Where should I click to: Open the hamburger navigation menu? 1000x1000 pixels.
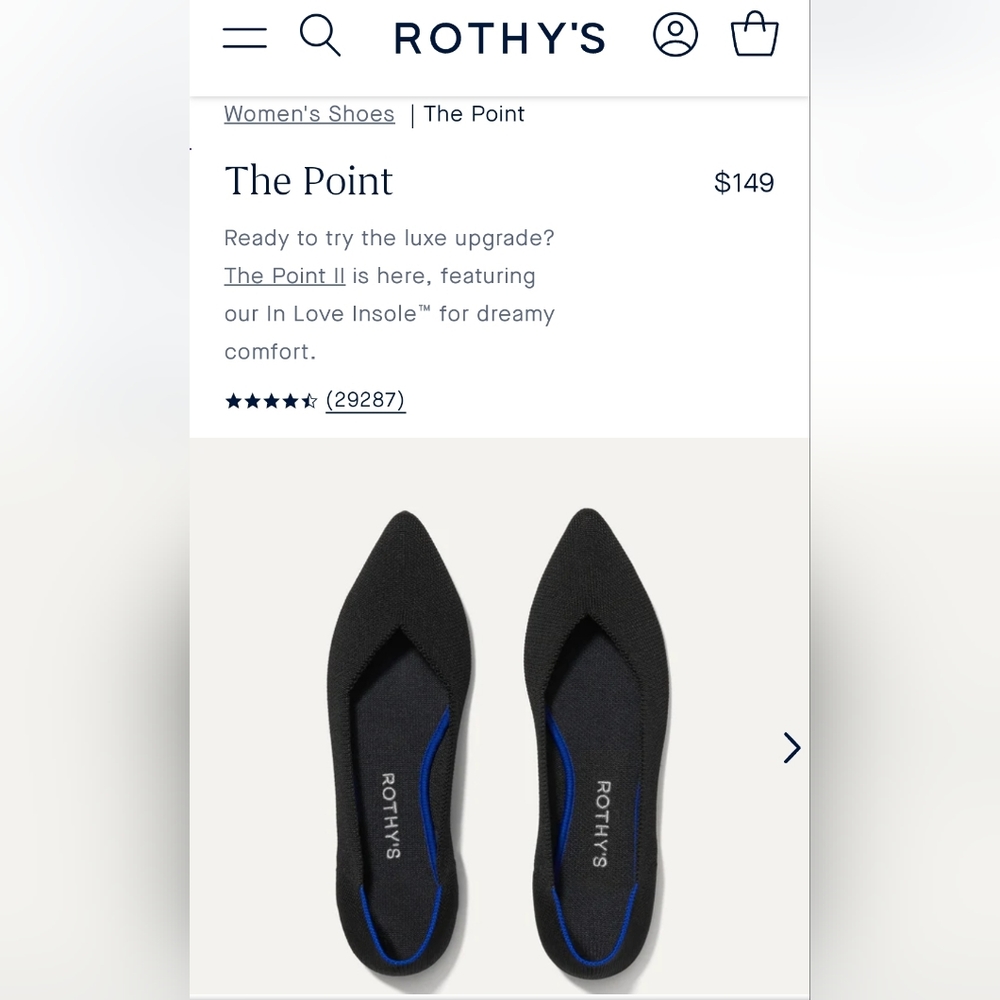click(x=245, y=36)
